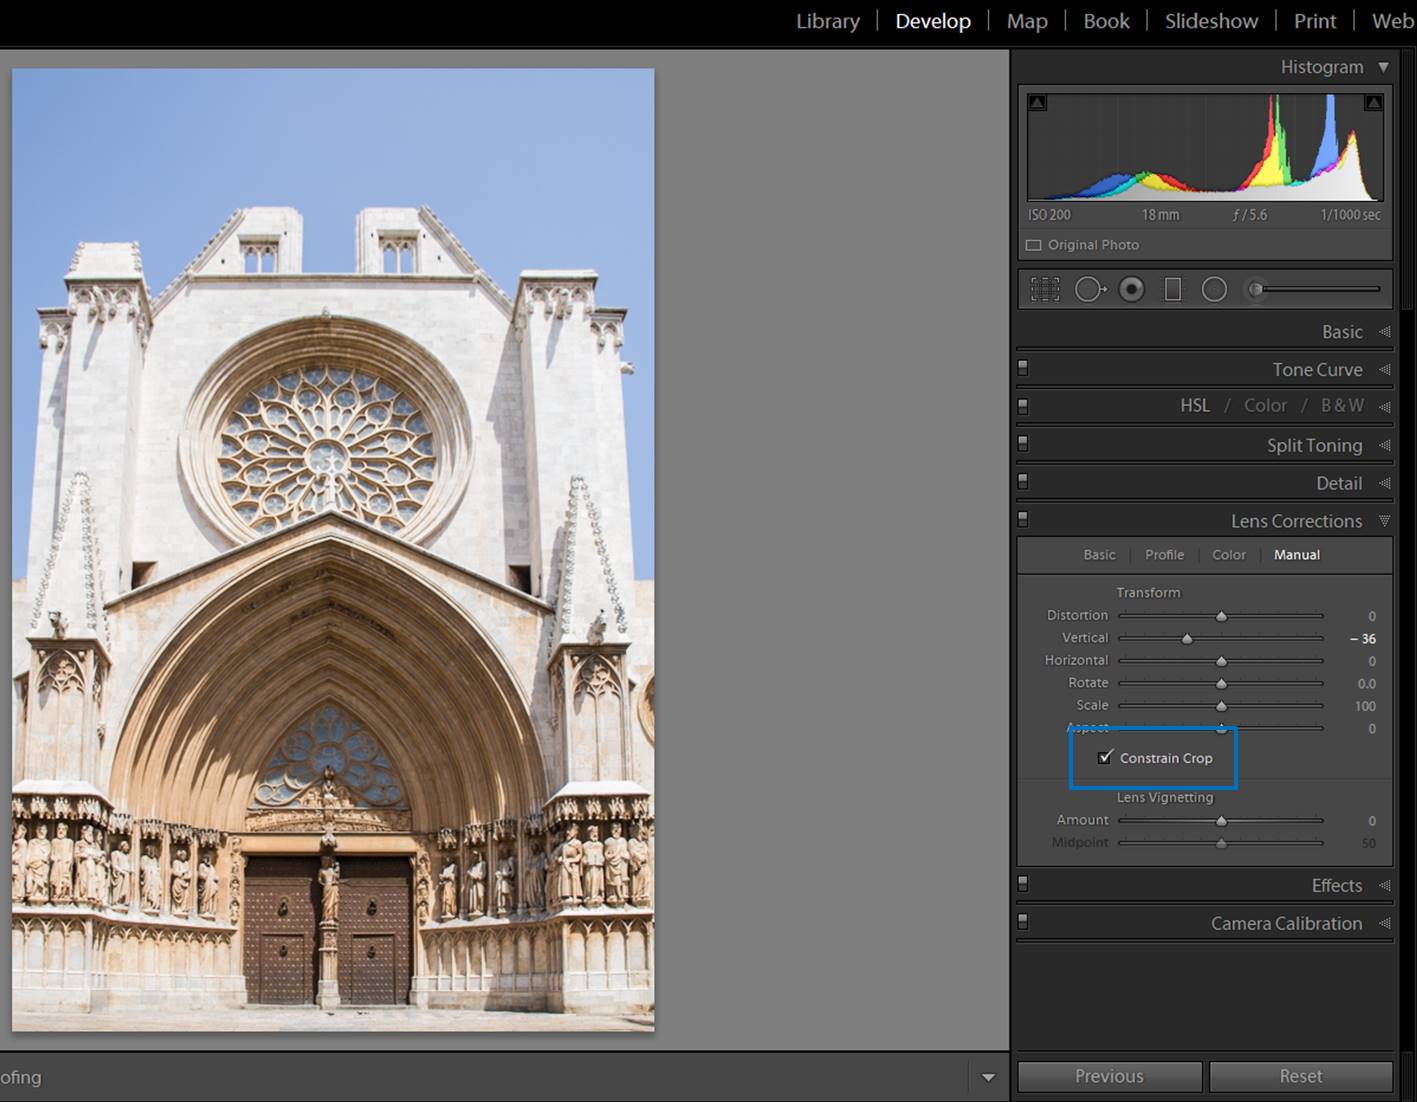Screen dimensions: 1417x1102
Task: Click the vignetting Amount slider handle
Action: pos(1221,821)
